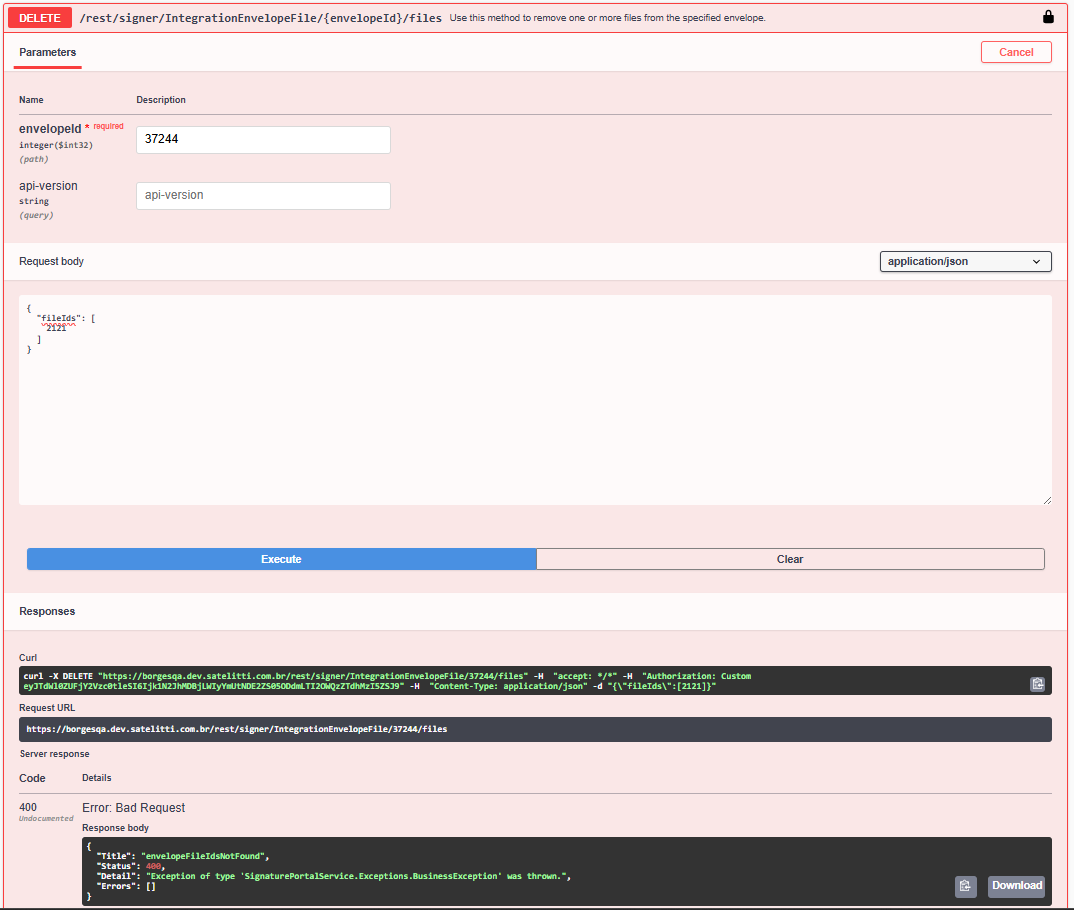The width and height of the screenshot is (1074, 910).
Task: Grab the request body textarea resize handle
Action: pyautogui.click(x=1047, y=500)
